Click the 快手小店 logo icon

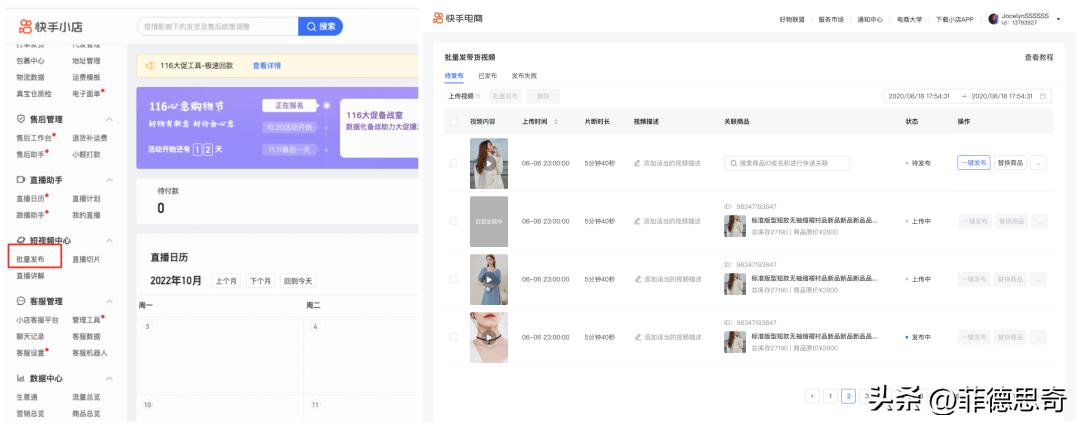click(25, 26)
